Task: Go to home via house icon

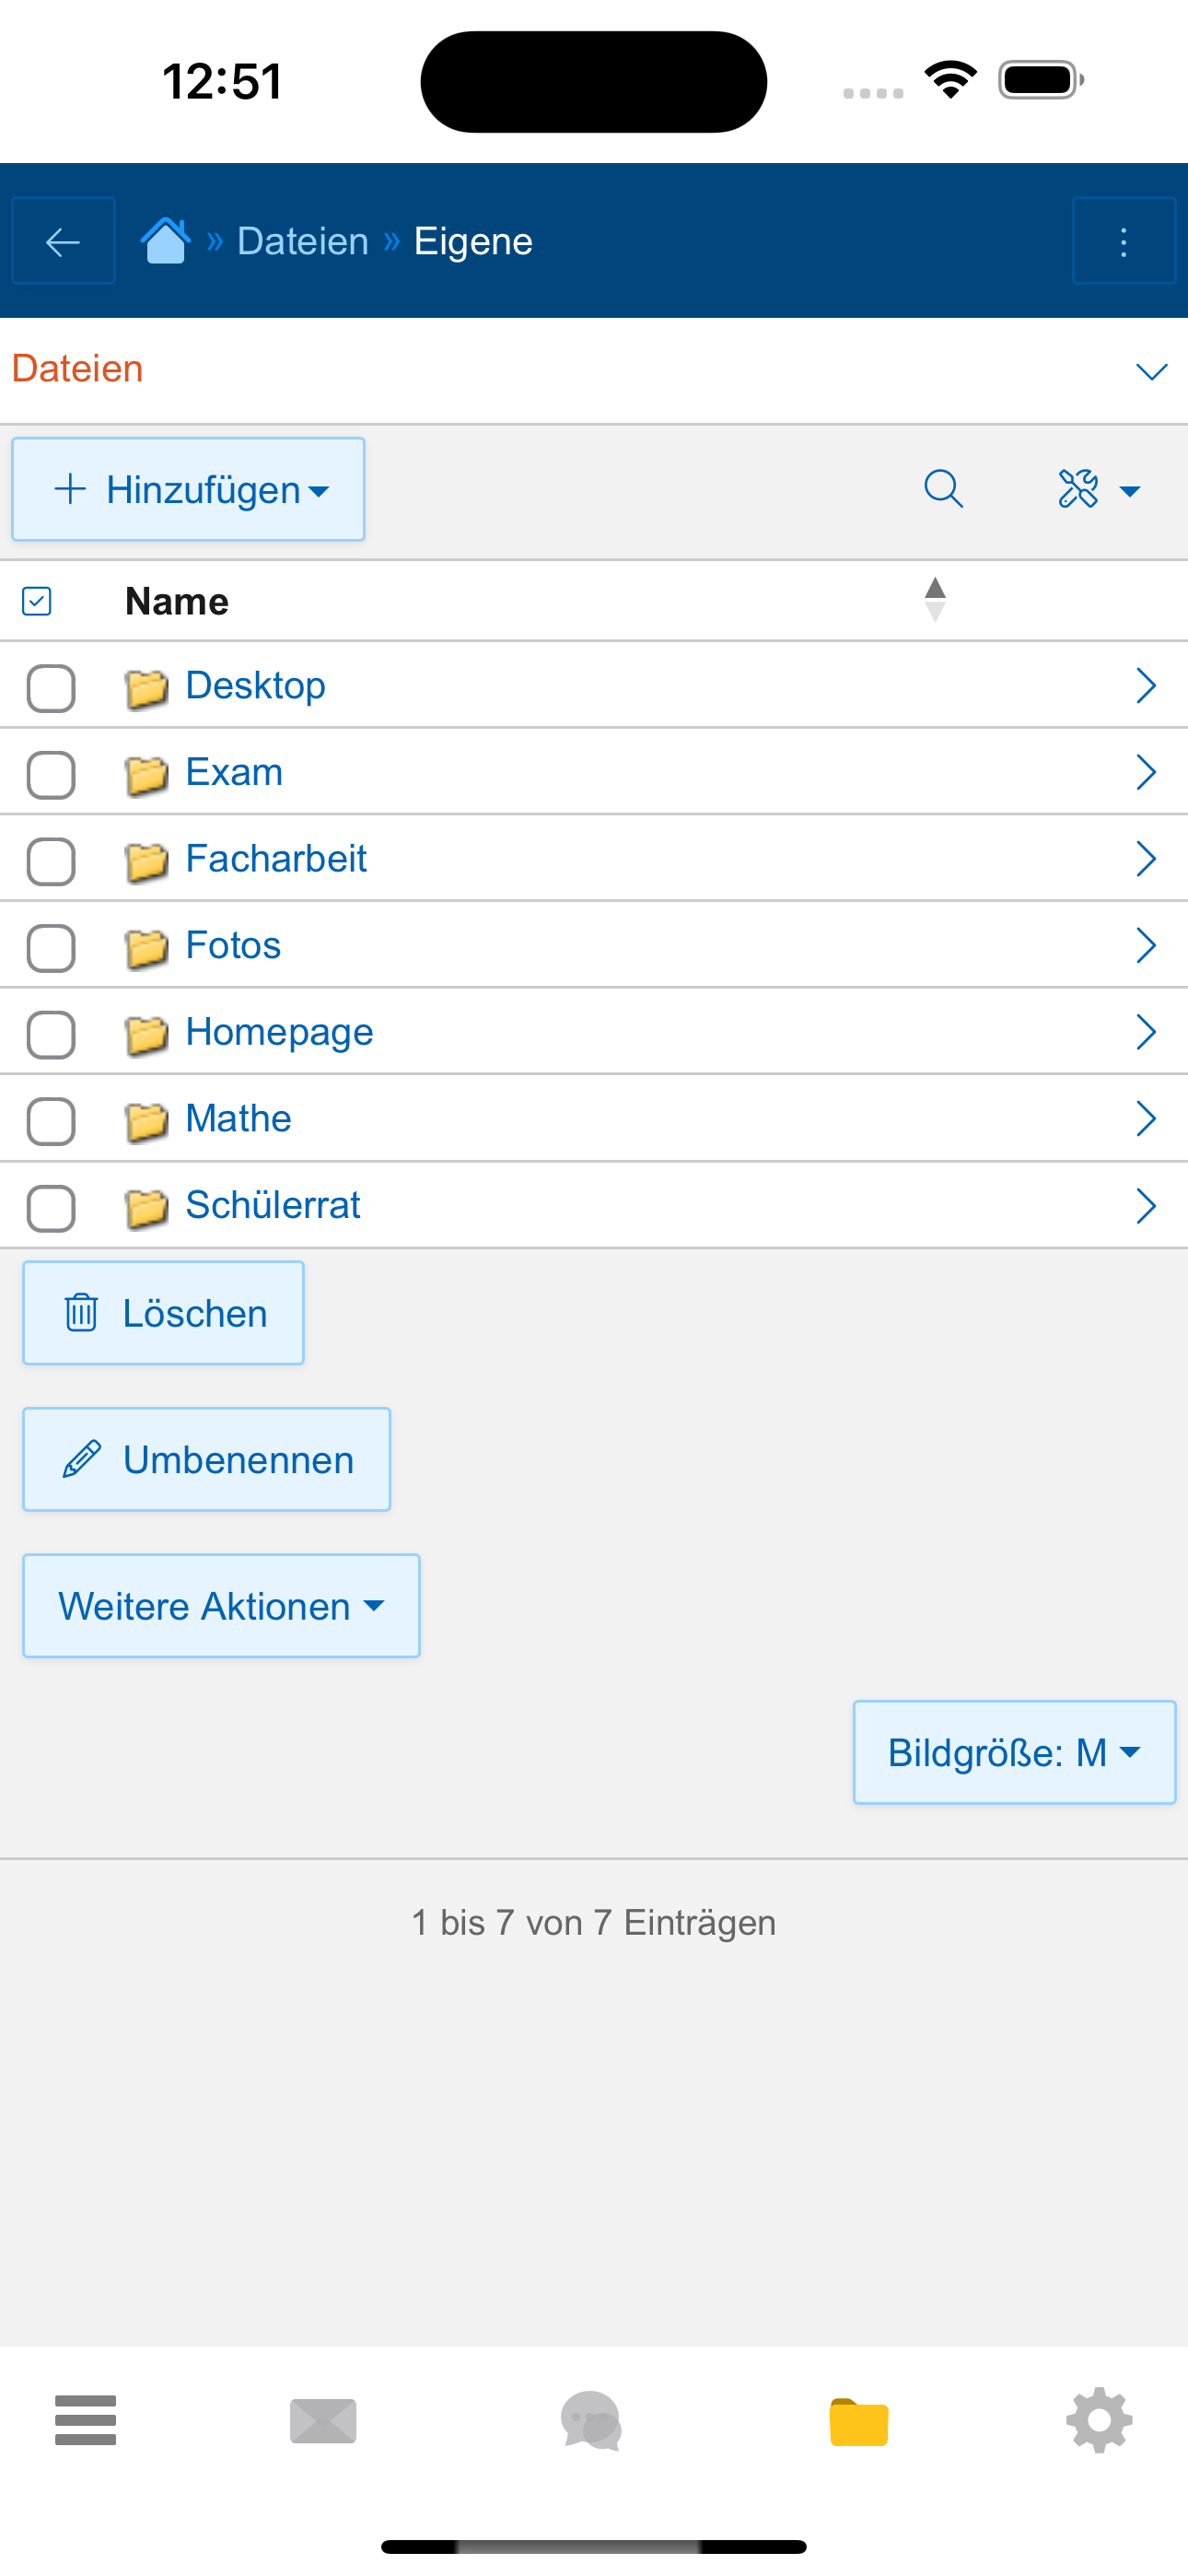Action: pyautogui.click(x=165, y=241)
